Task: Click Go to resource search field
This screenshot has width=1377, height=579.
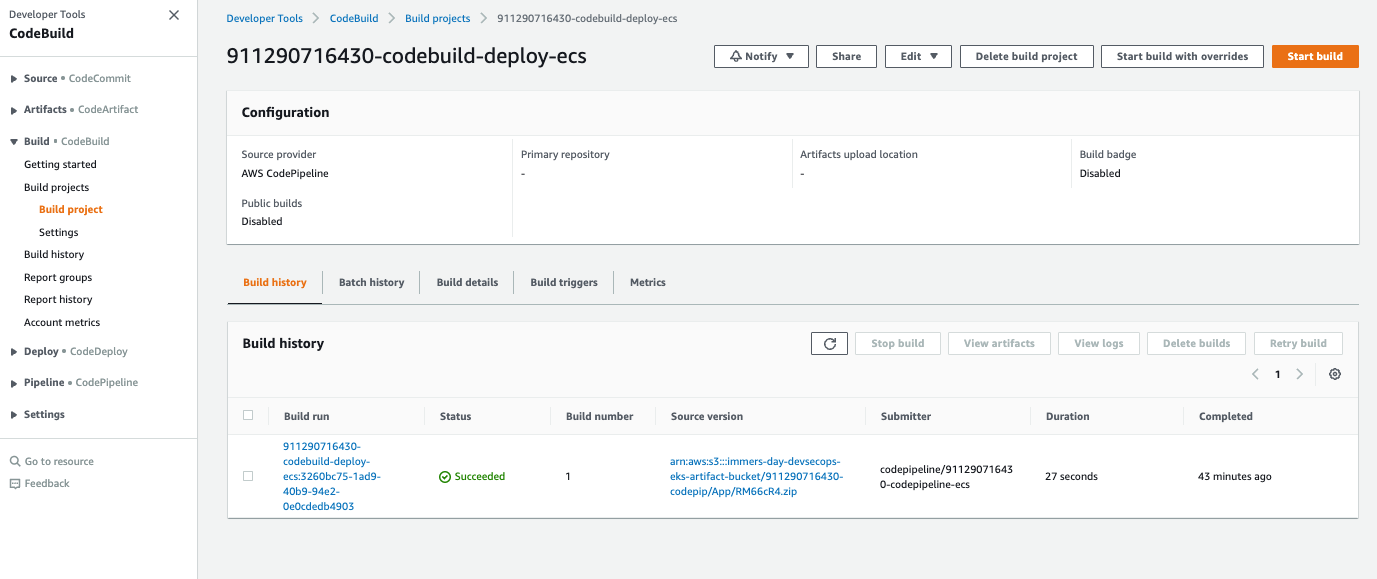Action: pos(59,461)
